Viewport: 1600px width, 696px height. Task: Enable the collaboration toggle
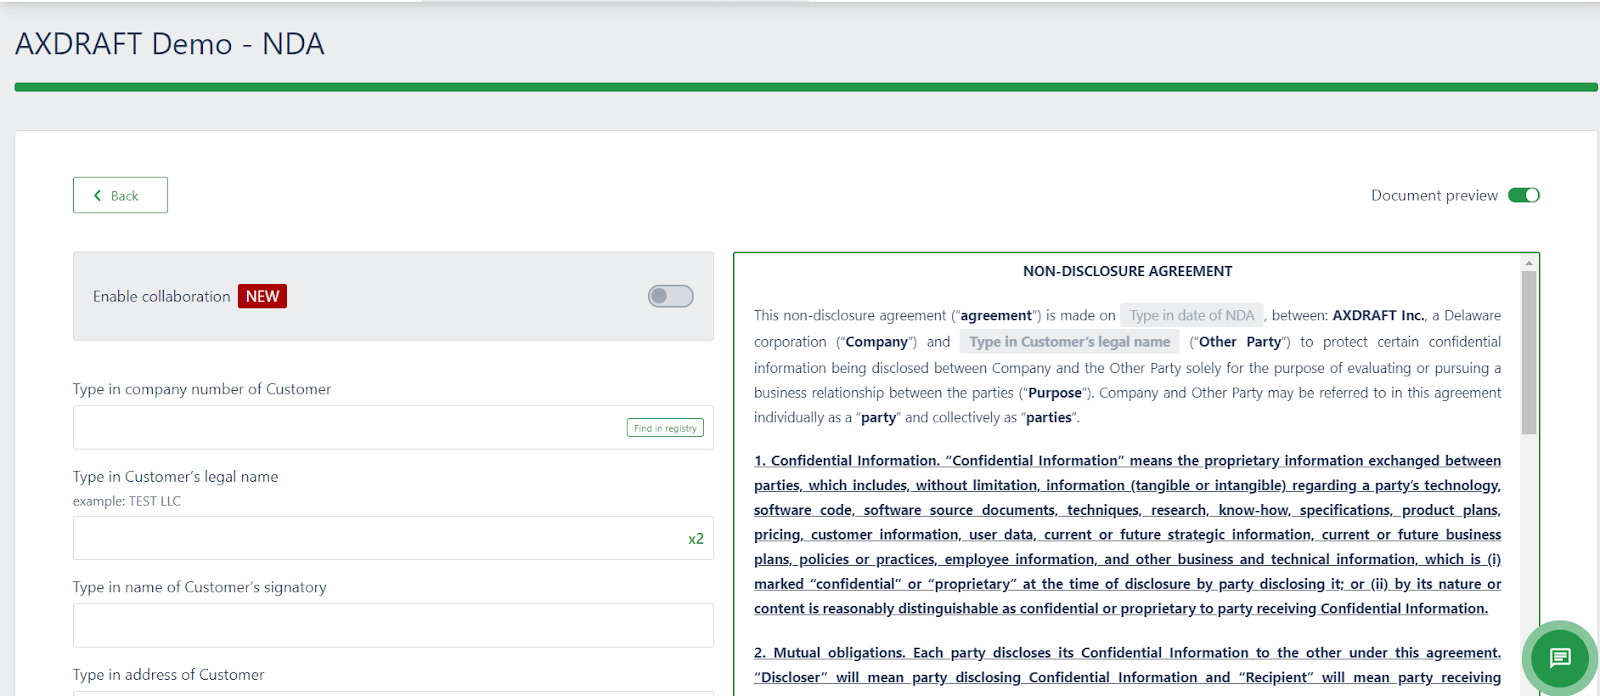670,296
